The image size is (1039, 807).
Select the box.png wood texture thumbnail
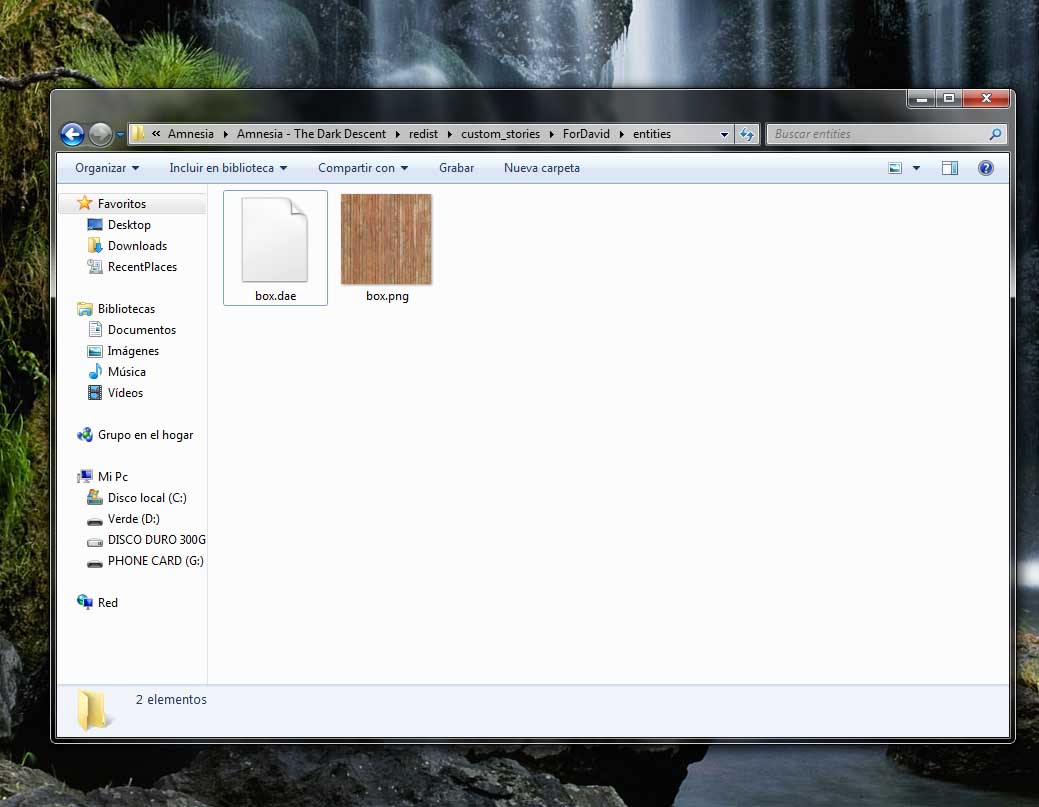tap(386, 240)
